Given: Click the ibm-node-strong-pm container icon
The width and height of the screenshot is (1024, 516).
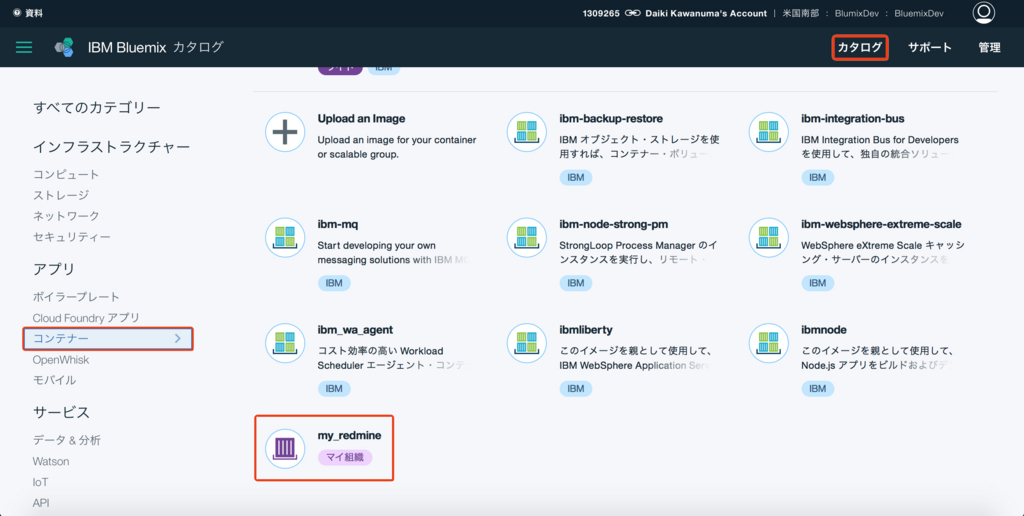Looking at the screenshot, I should point(526,238).
